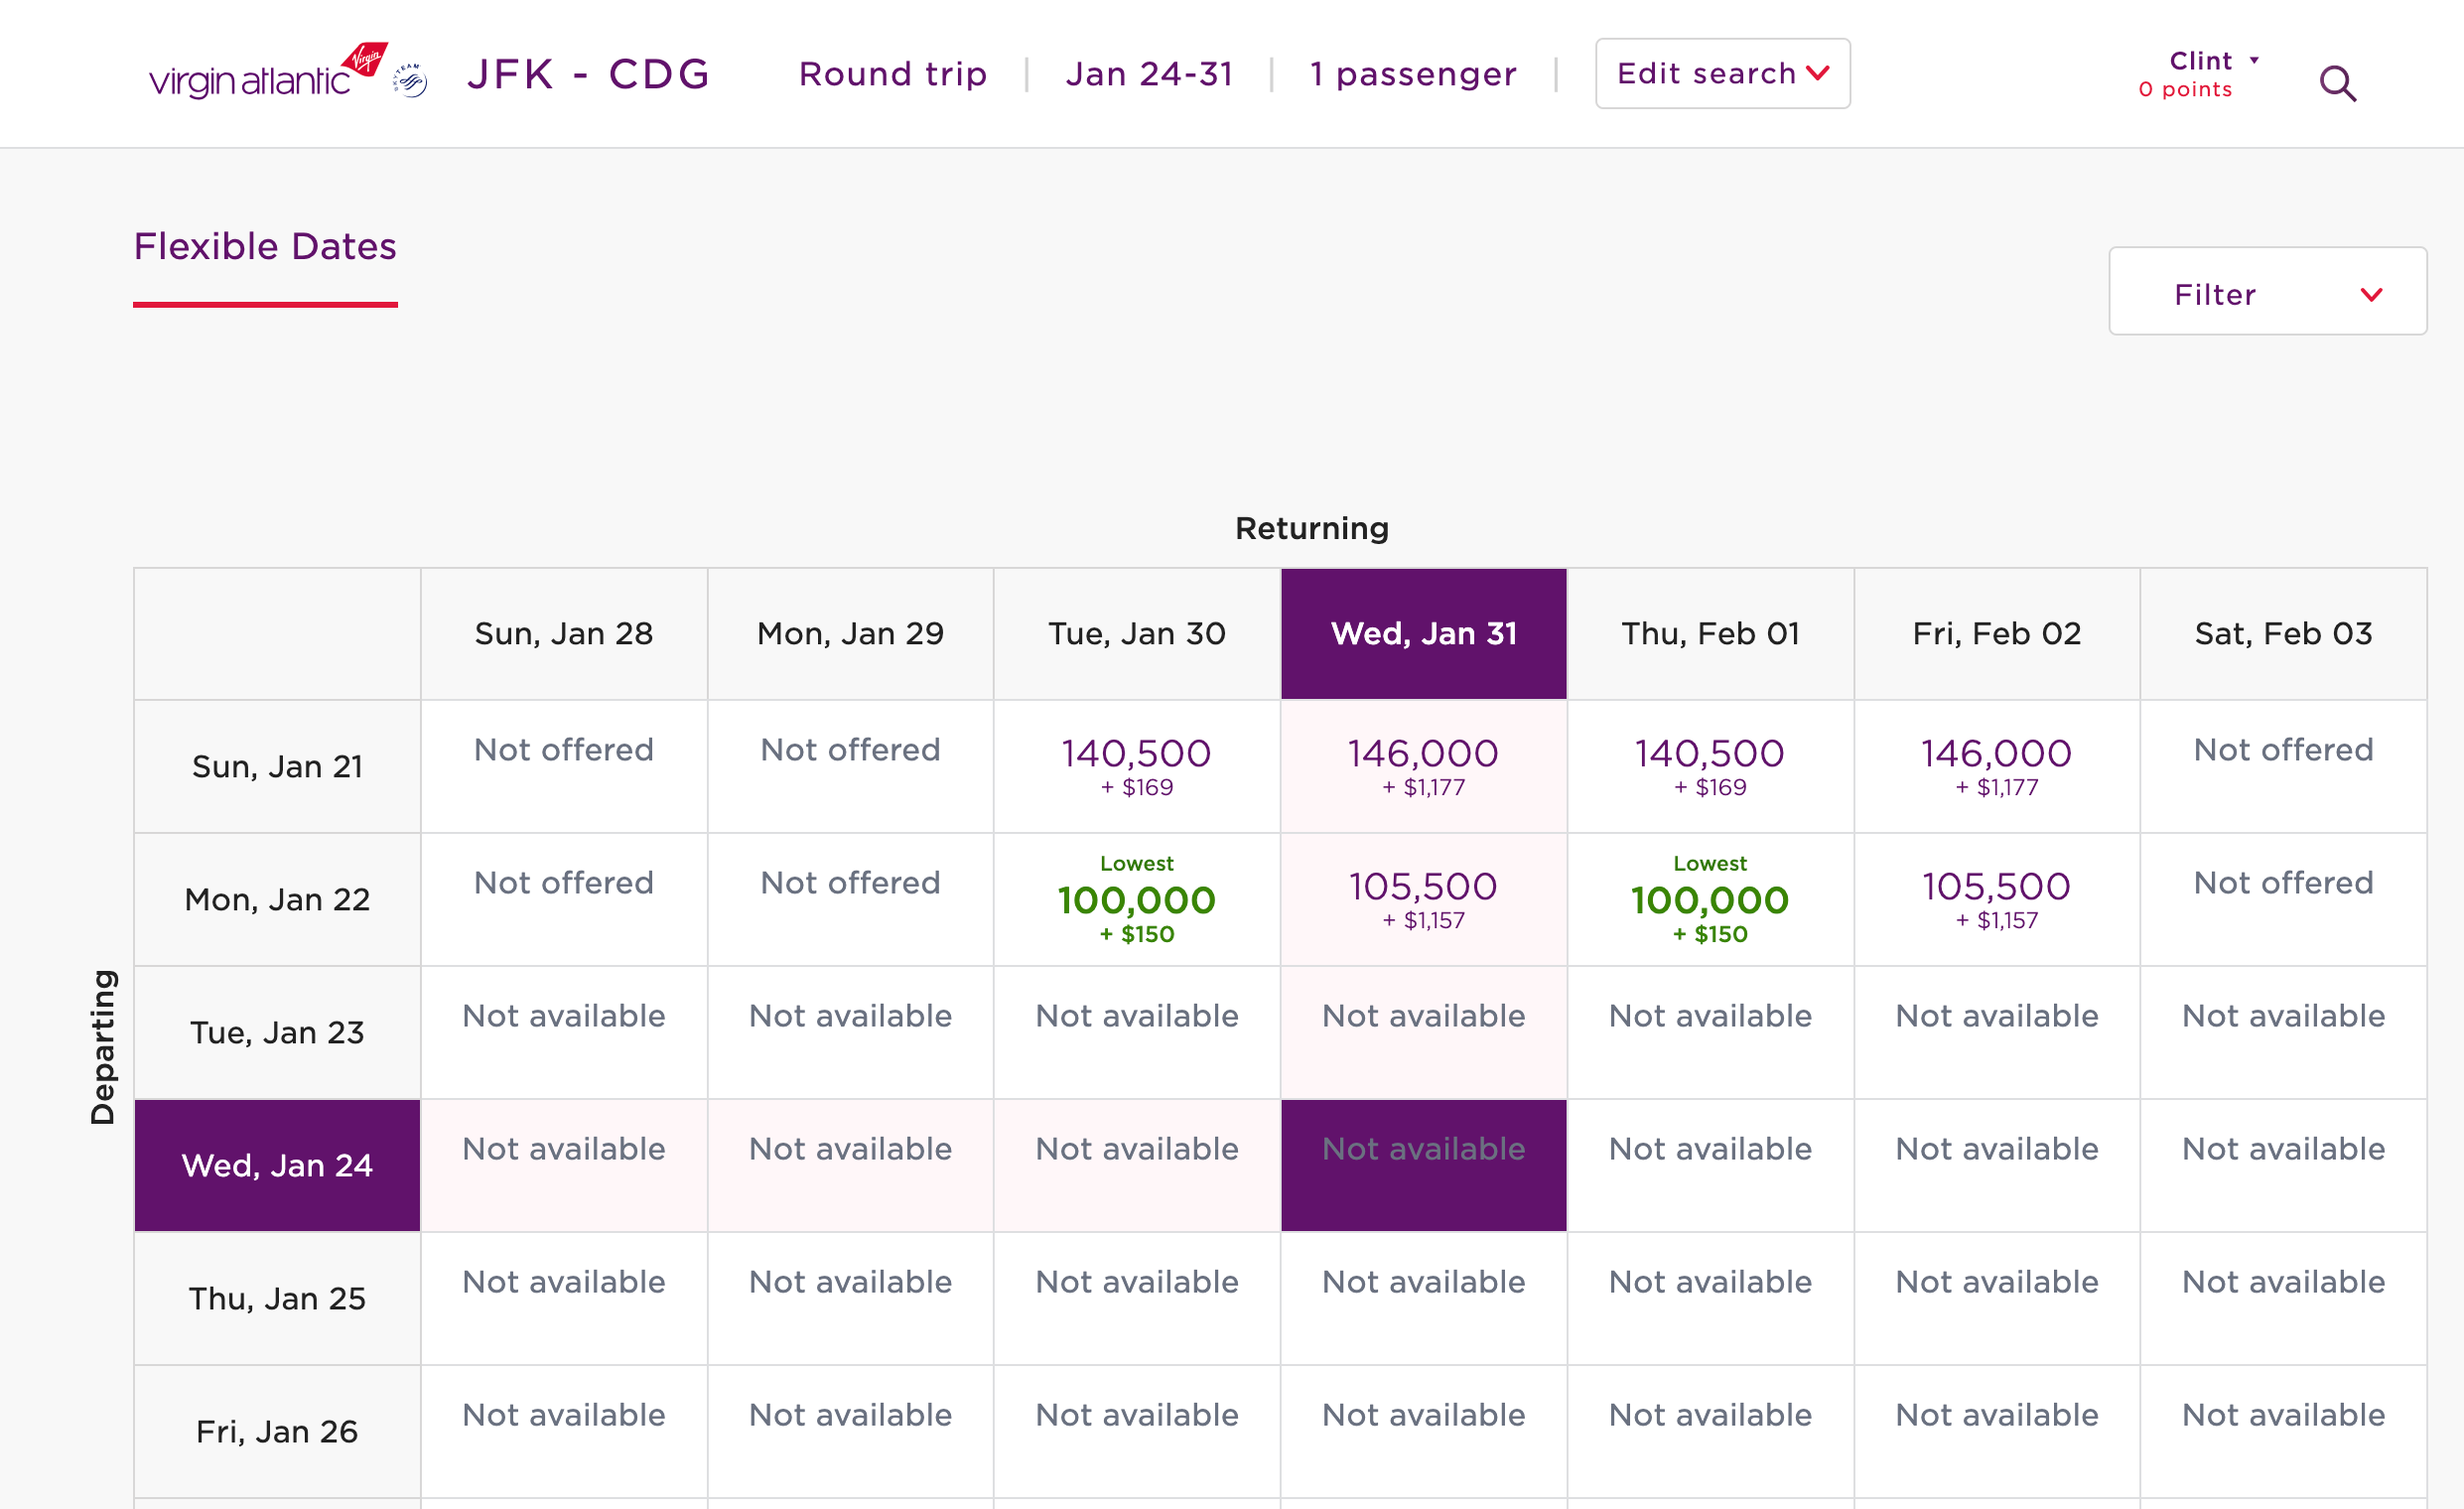Select the Flexible Dates tab

pyautogui.click(x=265, y=246)
